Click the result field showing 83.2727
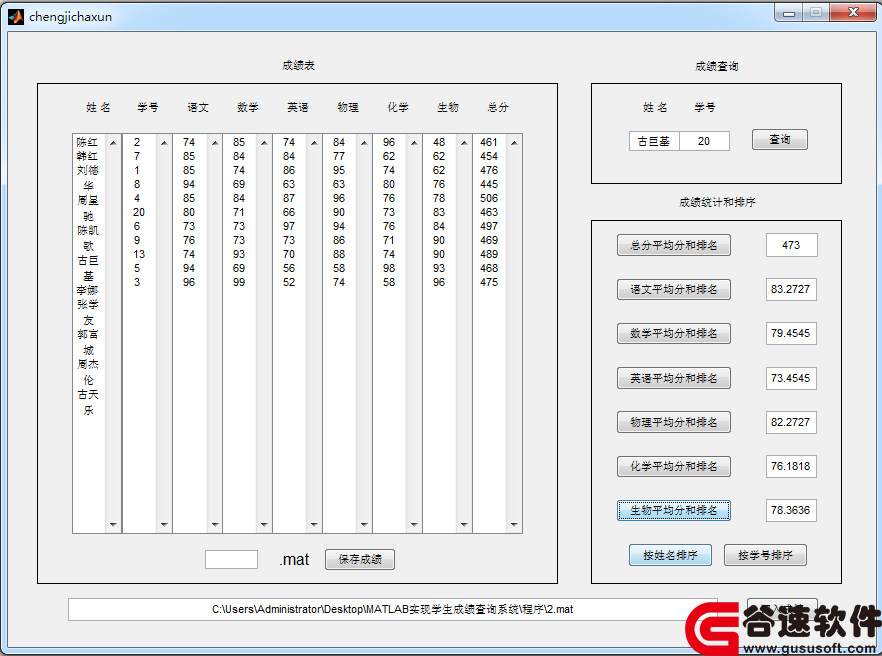Viewport: 882px width, 656px height. click(x=791, y=289)
